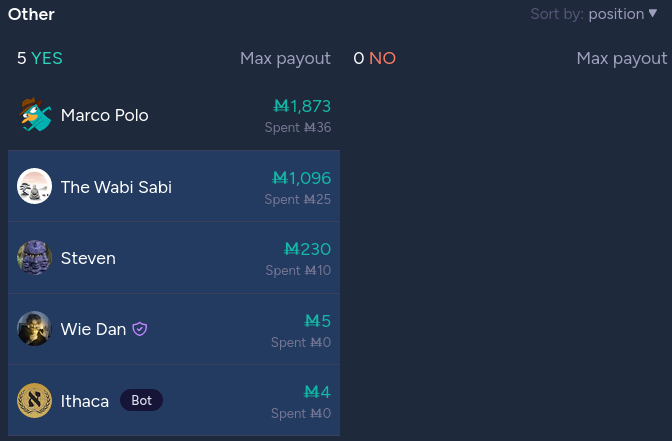Open Steven's purple statue avatar
The width and height of the screenshot is (672, 441).
pos(34,258)
